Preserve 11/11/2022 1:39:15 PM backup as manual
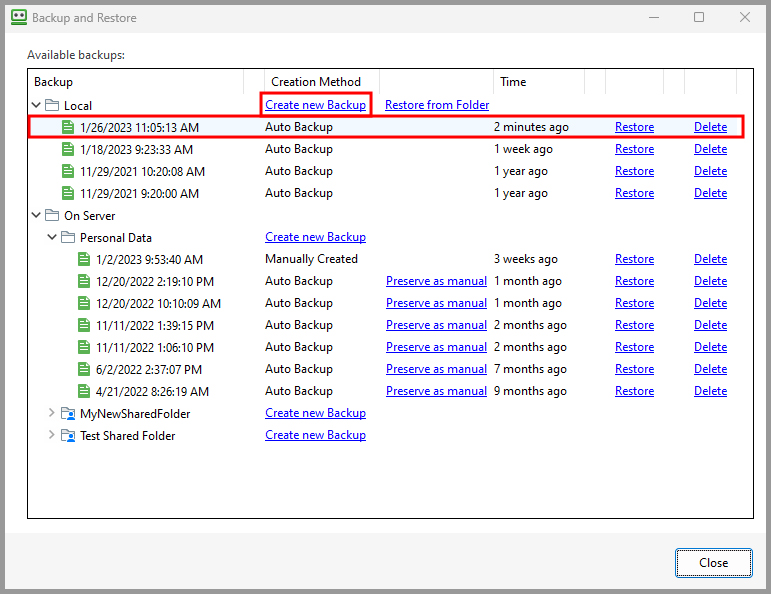This screenshot has height=594, width=771. pos(436,325)
